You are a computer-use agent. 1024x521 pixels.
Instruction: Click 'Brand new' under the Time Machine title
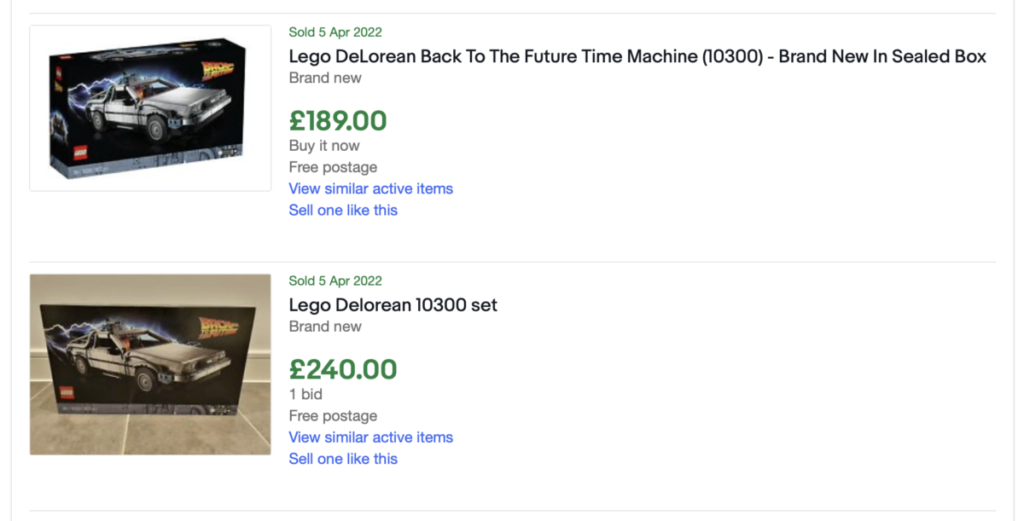coord(325,78)
